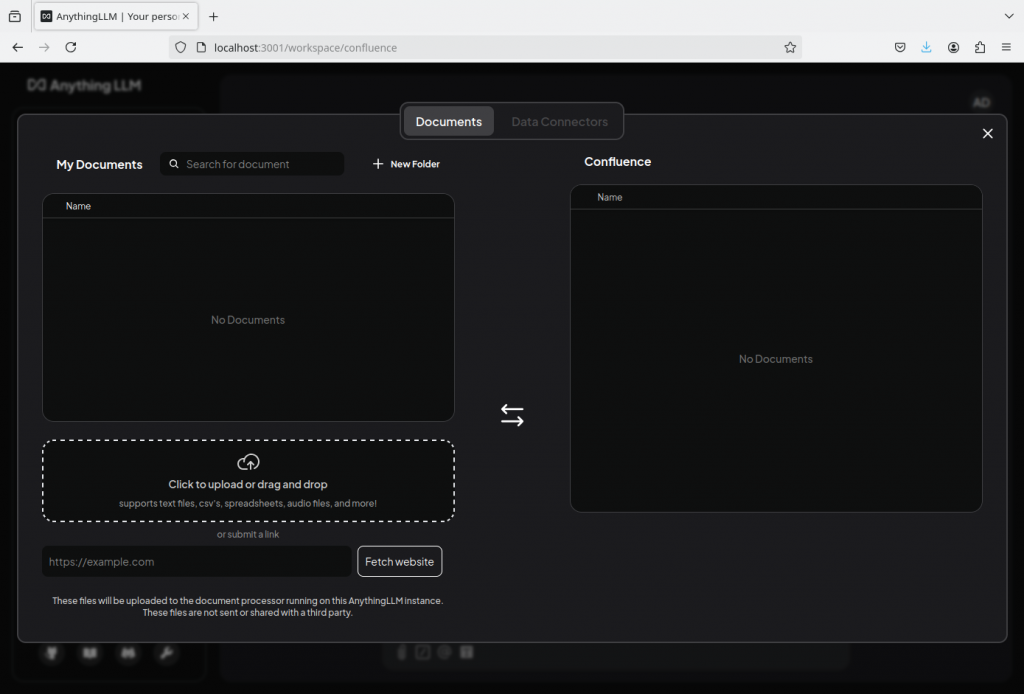1024x694 pixels.
Task: Click the swap arrows icon between panels
Action: click(x=512, y=415)
